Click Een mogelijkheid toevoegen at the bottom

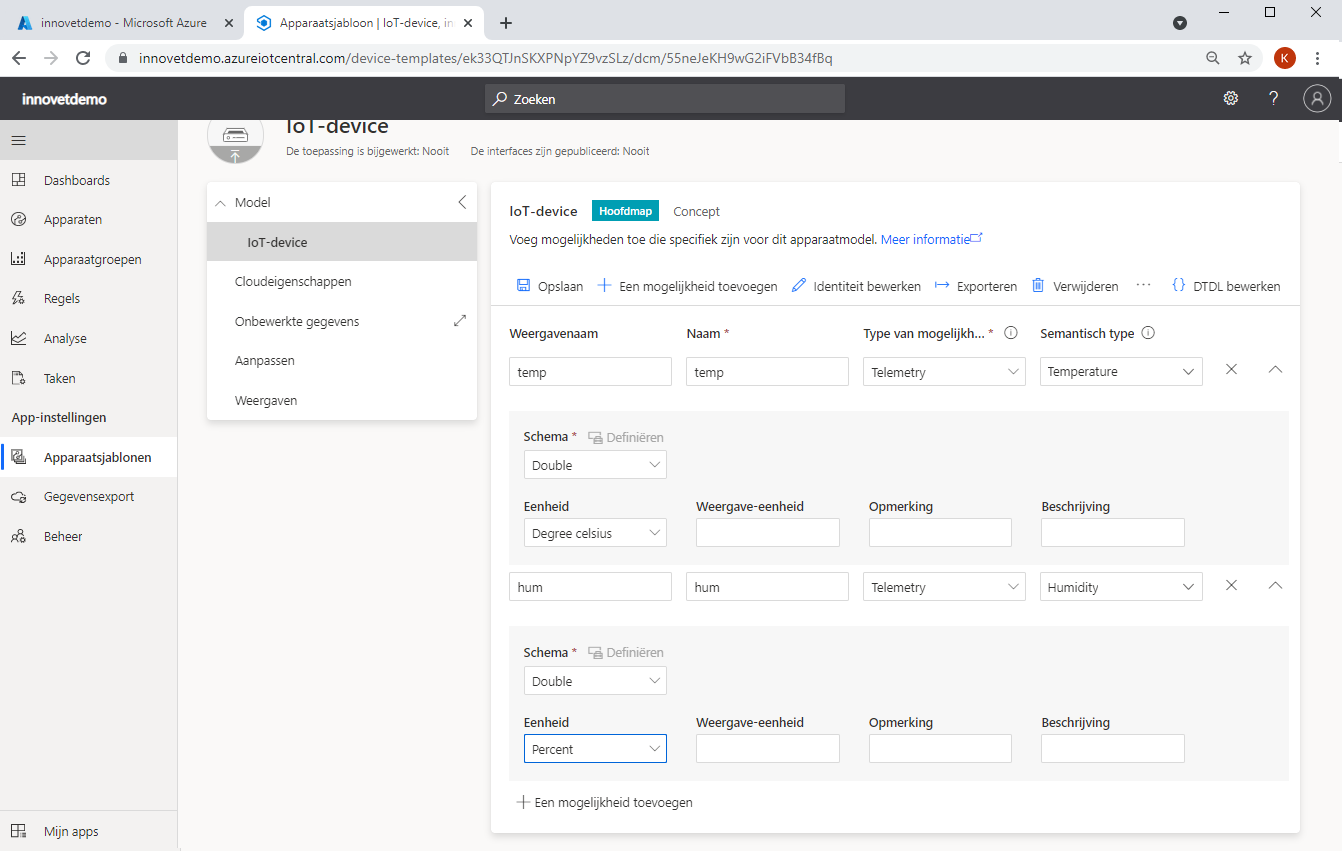pos(604,802)
